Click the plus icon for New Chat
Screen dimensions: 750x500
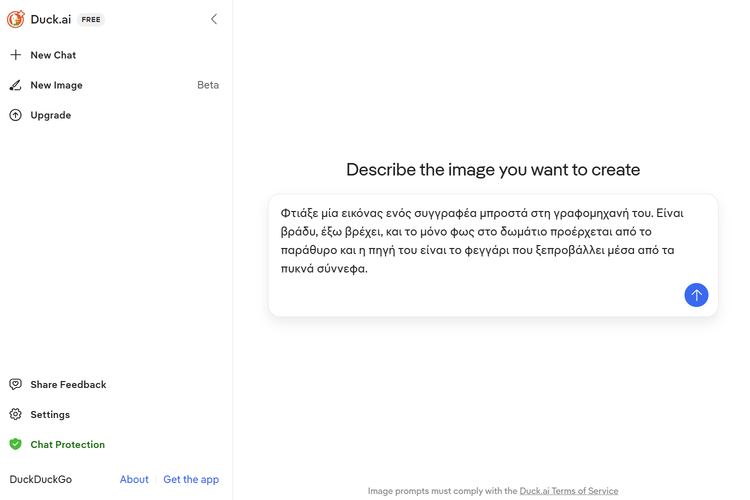point(15,55)
